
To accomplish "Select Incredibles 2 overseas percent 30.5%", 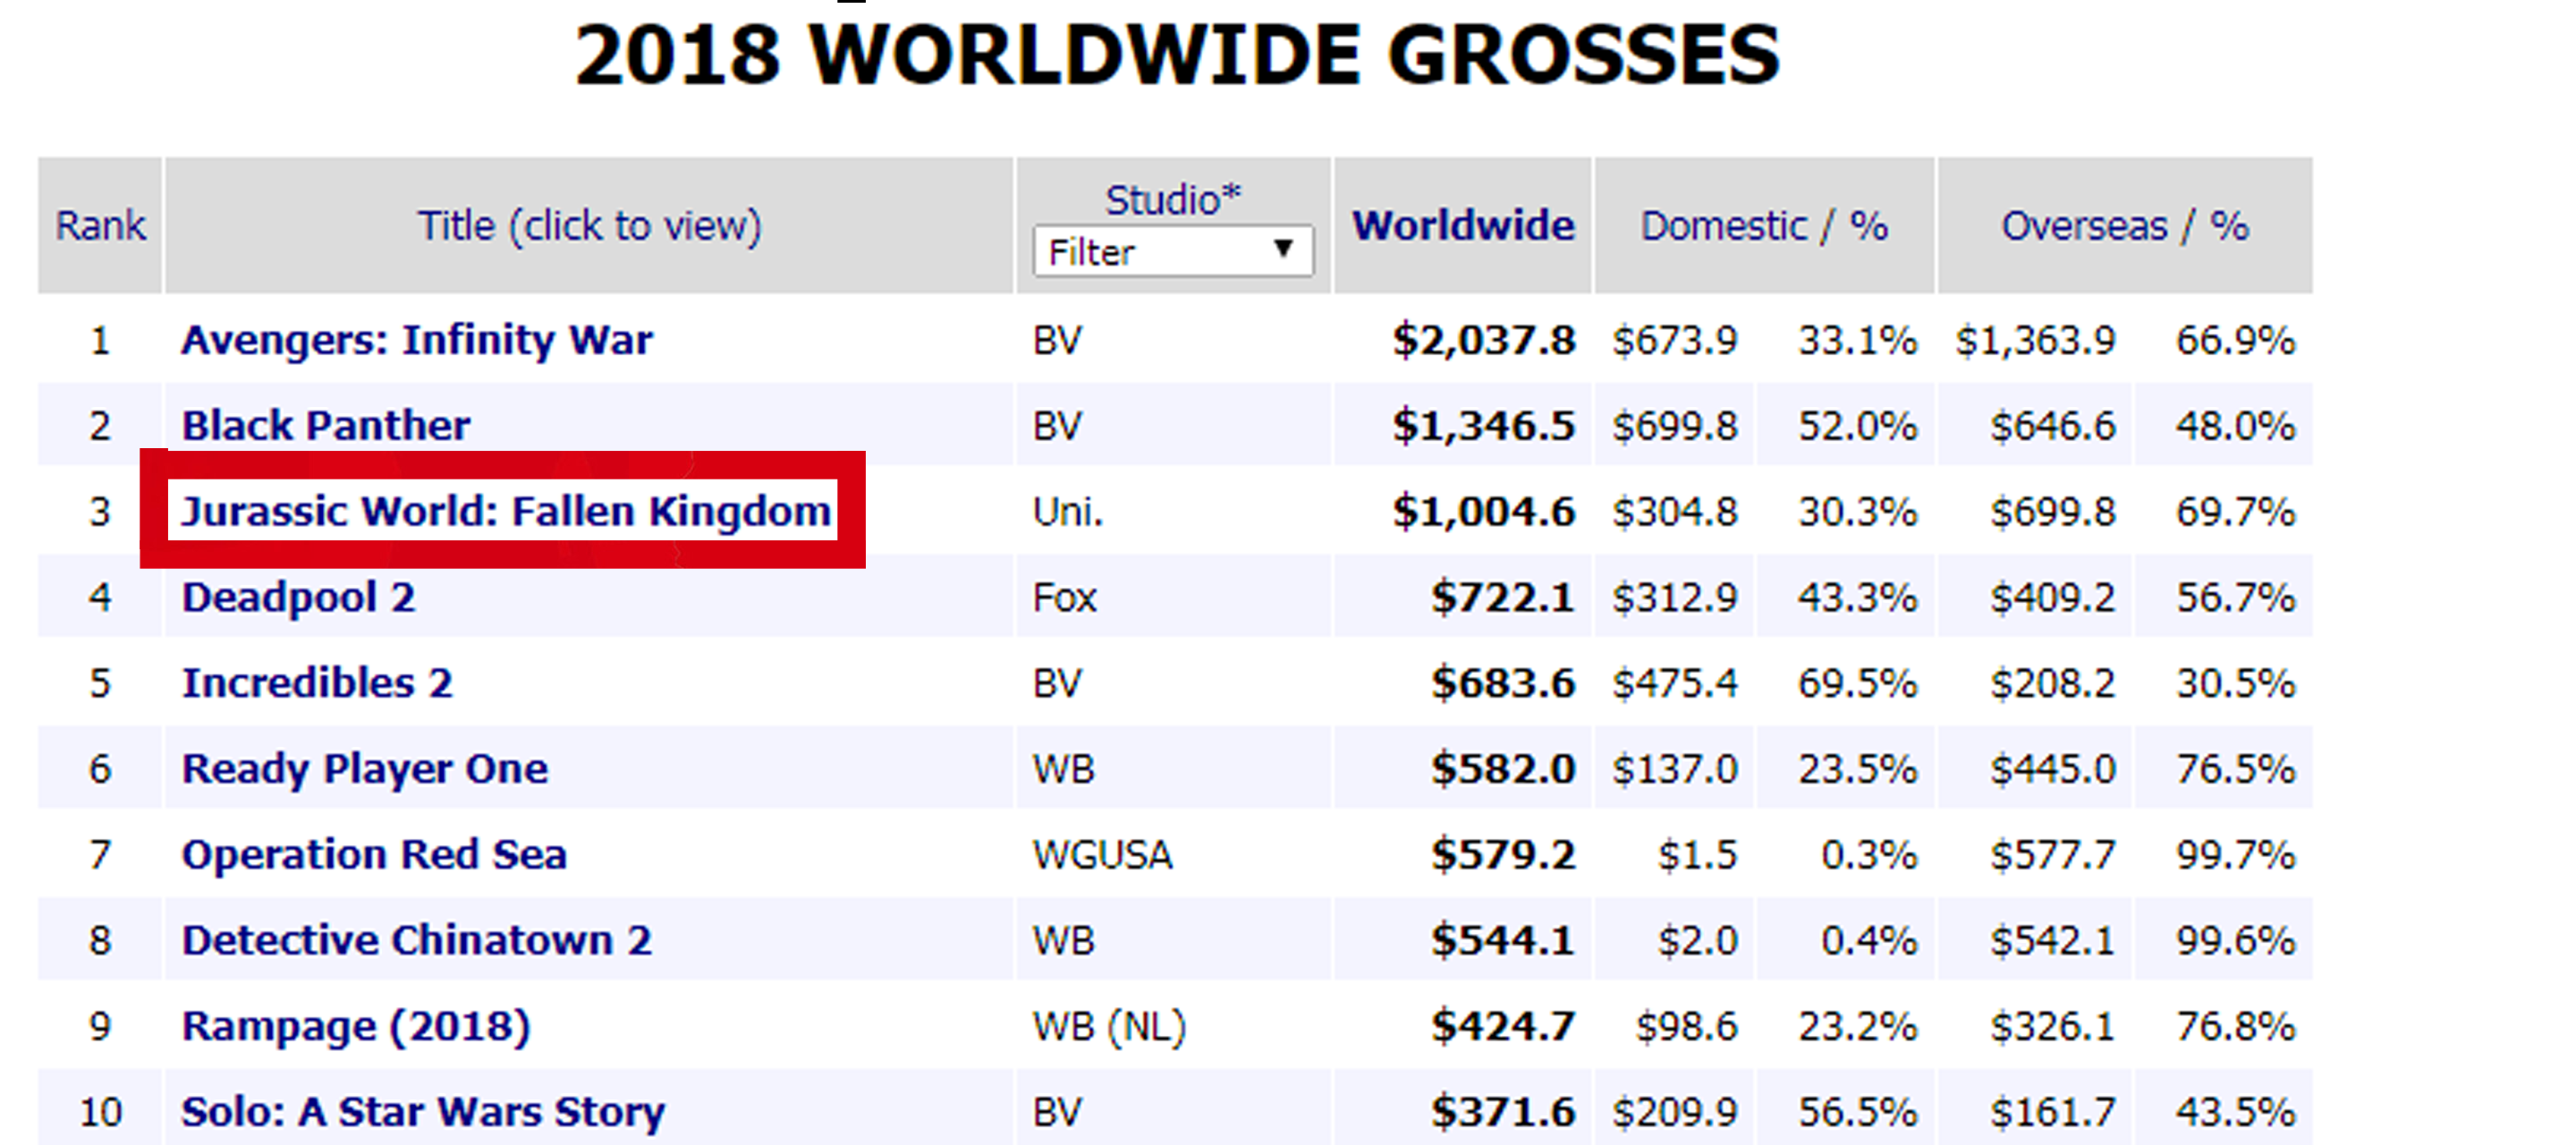I will [2236, 684].
